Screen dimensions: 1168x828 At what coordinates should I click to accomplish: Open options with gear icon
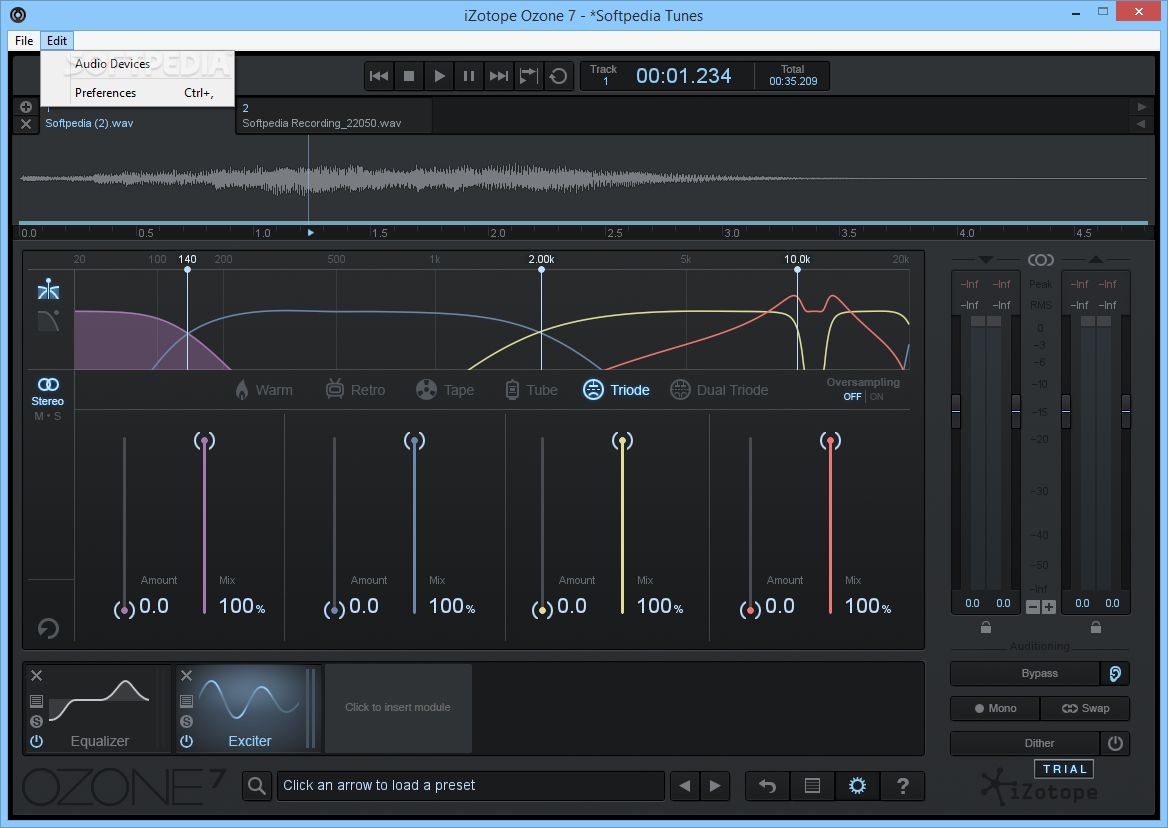857,786
